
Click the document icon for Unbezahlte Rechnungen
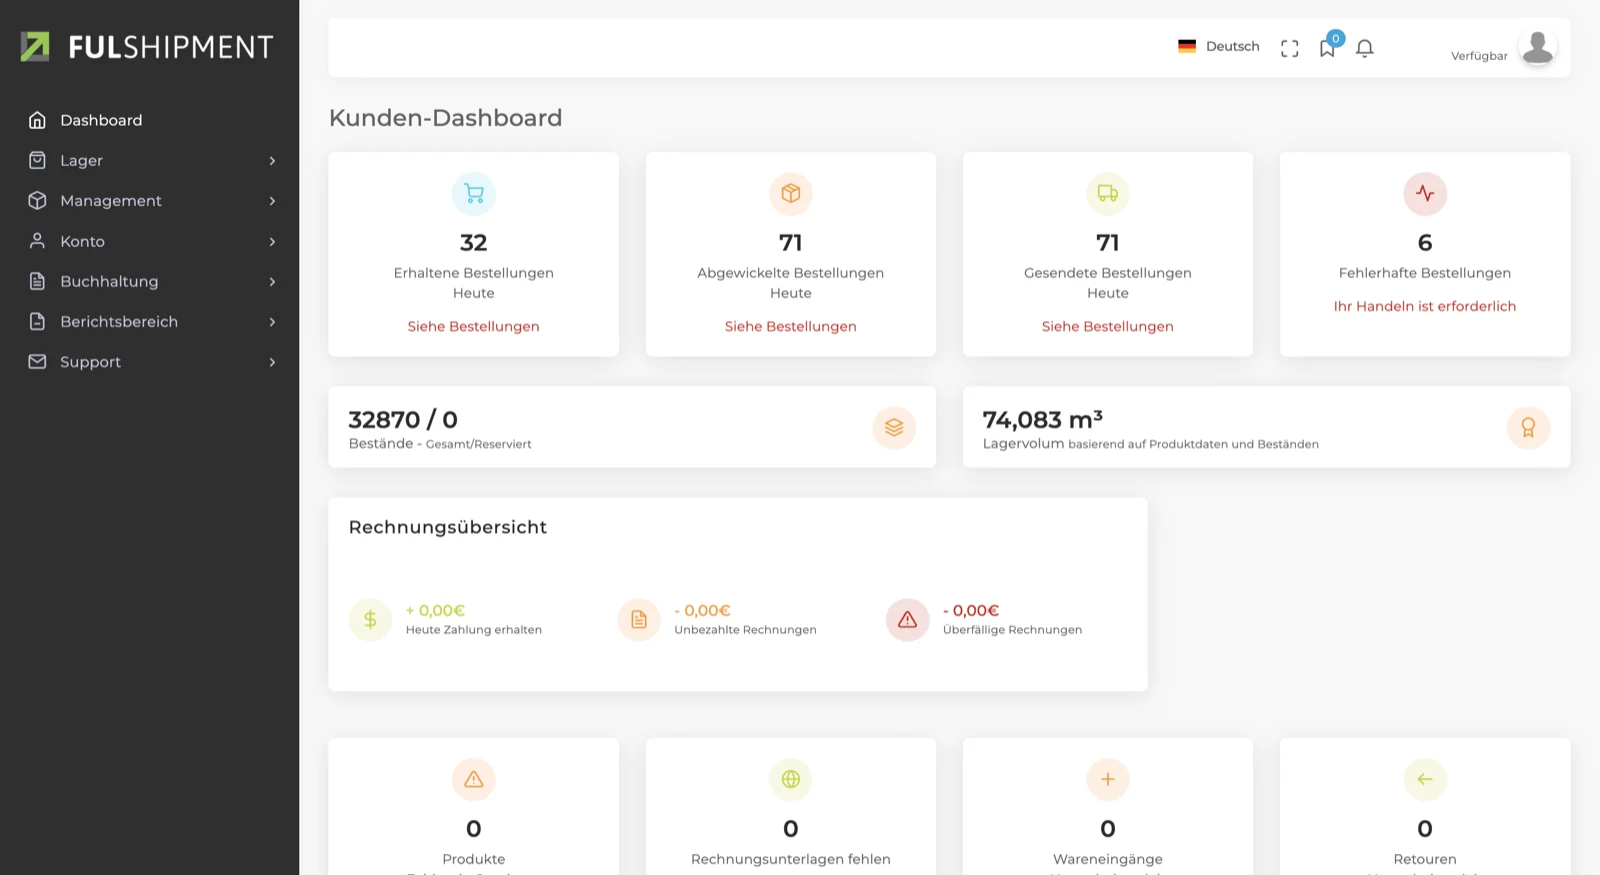[639, 620]
